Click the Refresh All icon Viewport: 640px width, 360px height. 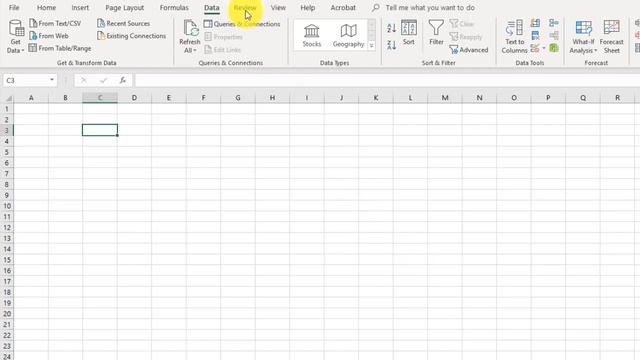click(x=190, y=29)
